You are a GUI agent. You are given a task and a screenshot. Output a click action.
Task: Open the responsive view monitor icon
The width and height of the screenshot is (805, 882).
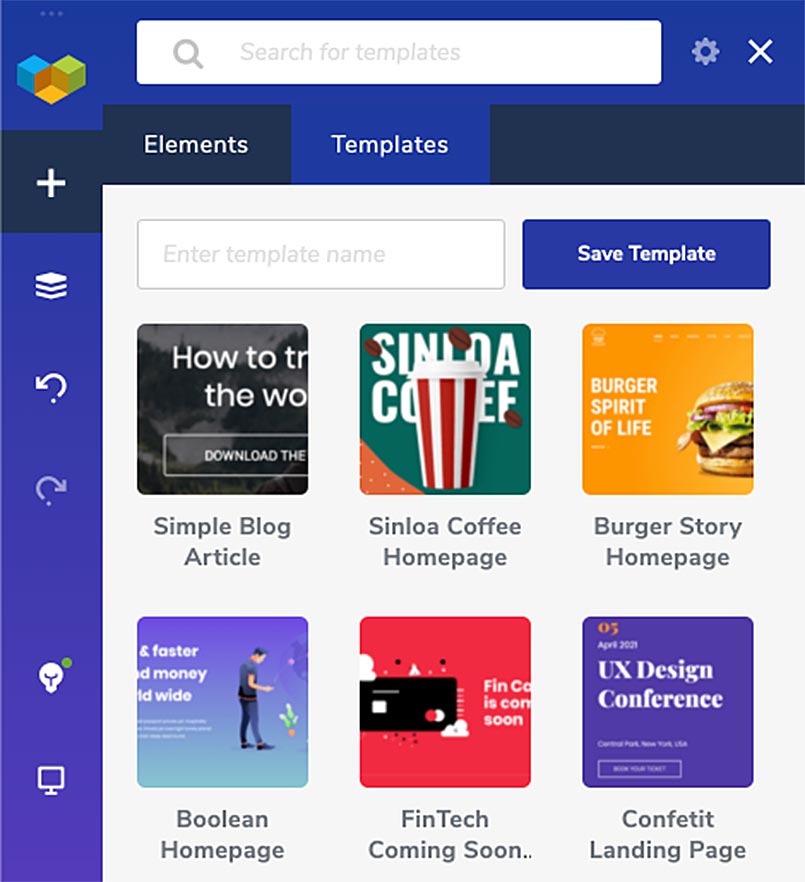pos(51,780)
